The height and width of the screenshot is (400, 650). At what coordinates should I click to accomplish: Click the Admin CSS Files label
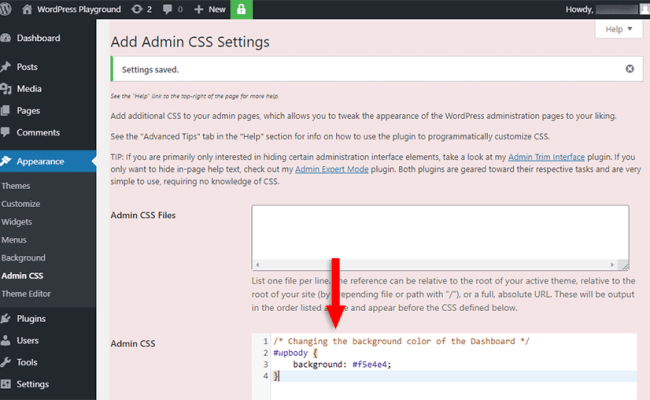pyautogui.click(x=143, y=215)
